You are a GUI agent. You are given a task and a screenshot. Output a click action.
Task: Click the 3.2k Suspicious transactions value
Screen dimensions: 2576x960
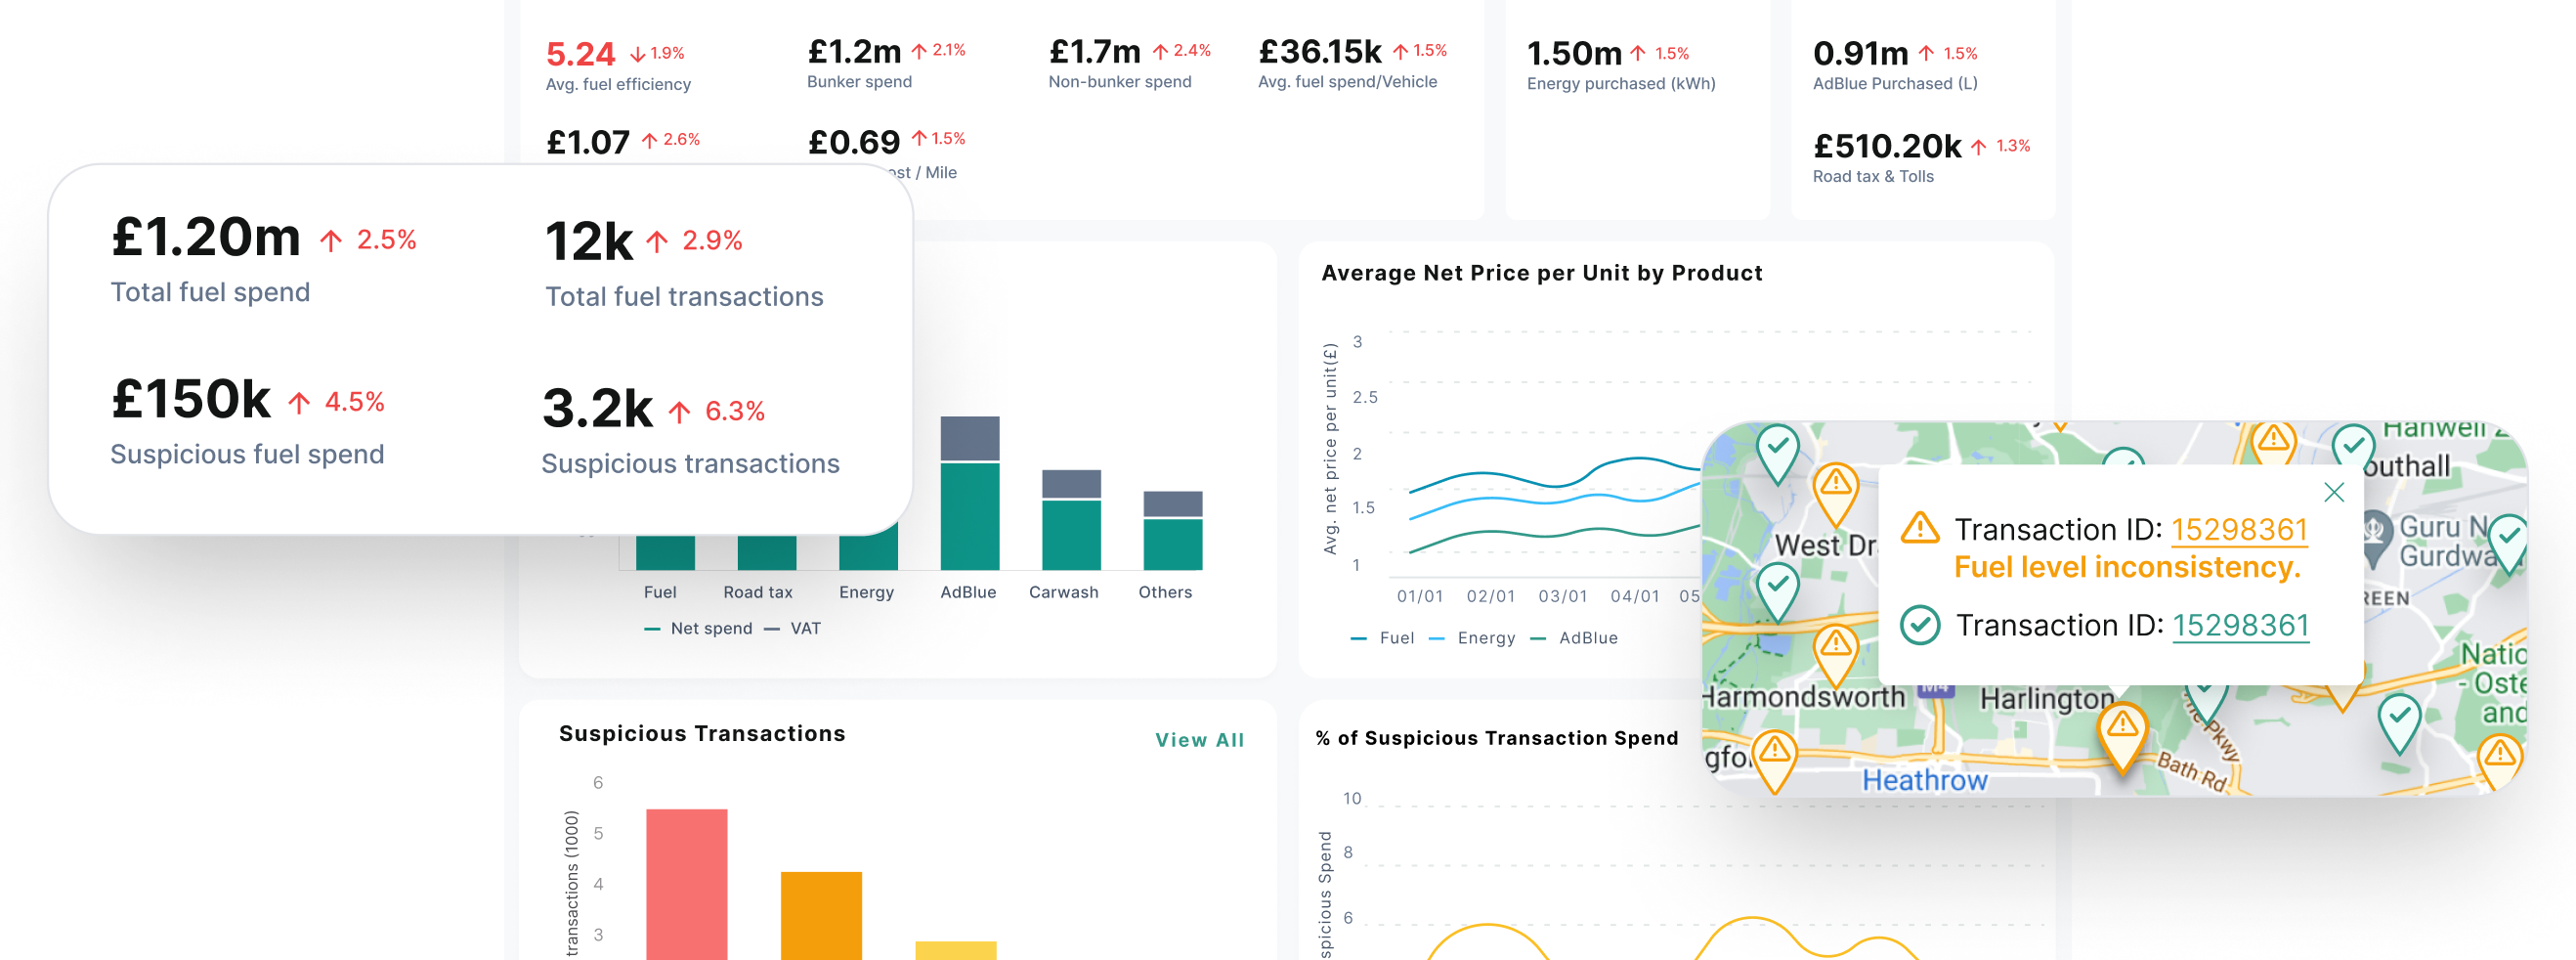pyautogui.click(x=597, y=409)
